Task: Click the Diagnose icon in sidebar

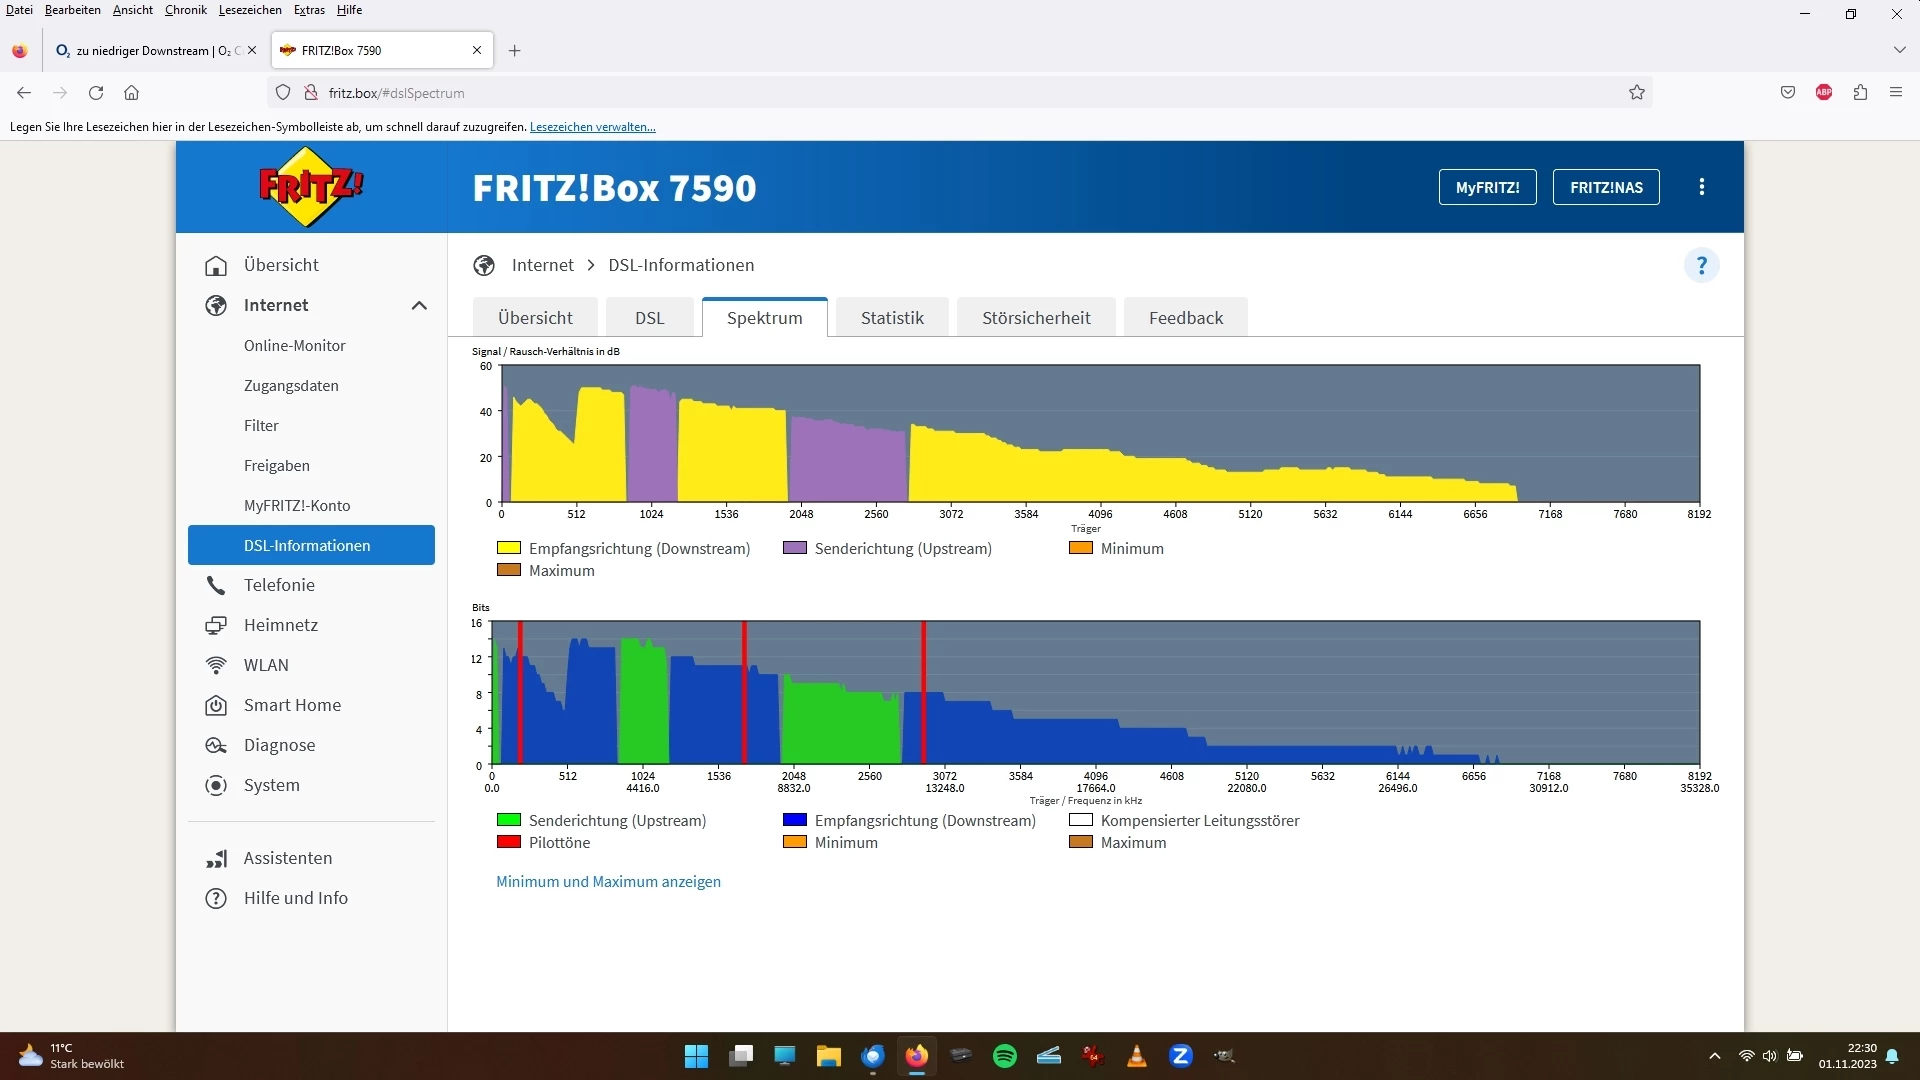Action: (215, 745)
